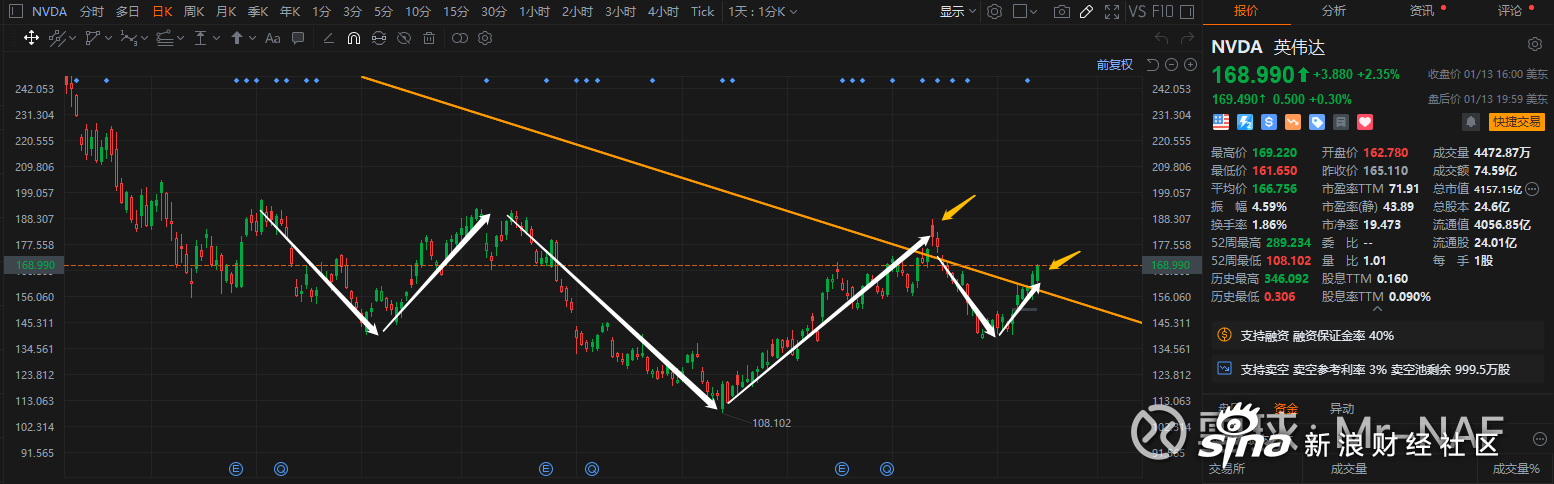Select the measure range tool
This screenshot has width=1554, height=484.
[201, 38]
